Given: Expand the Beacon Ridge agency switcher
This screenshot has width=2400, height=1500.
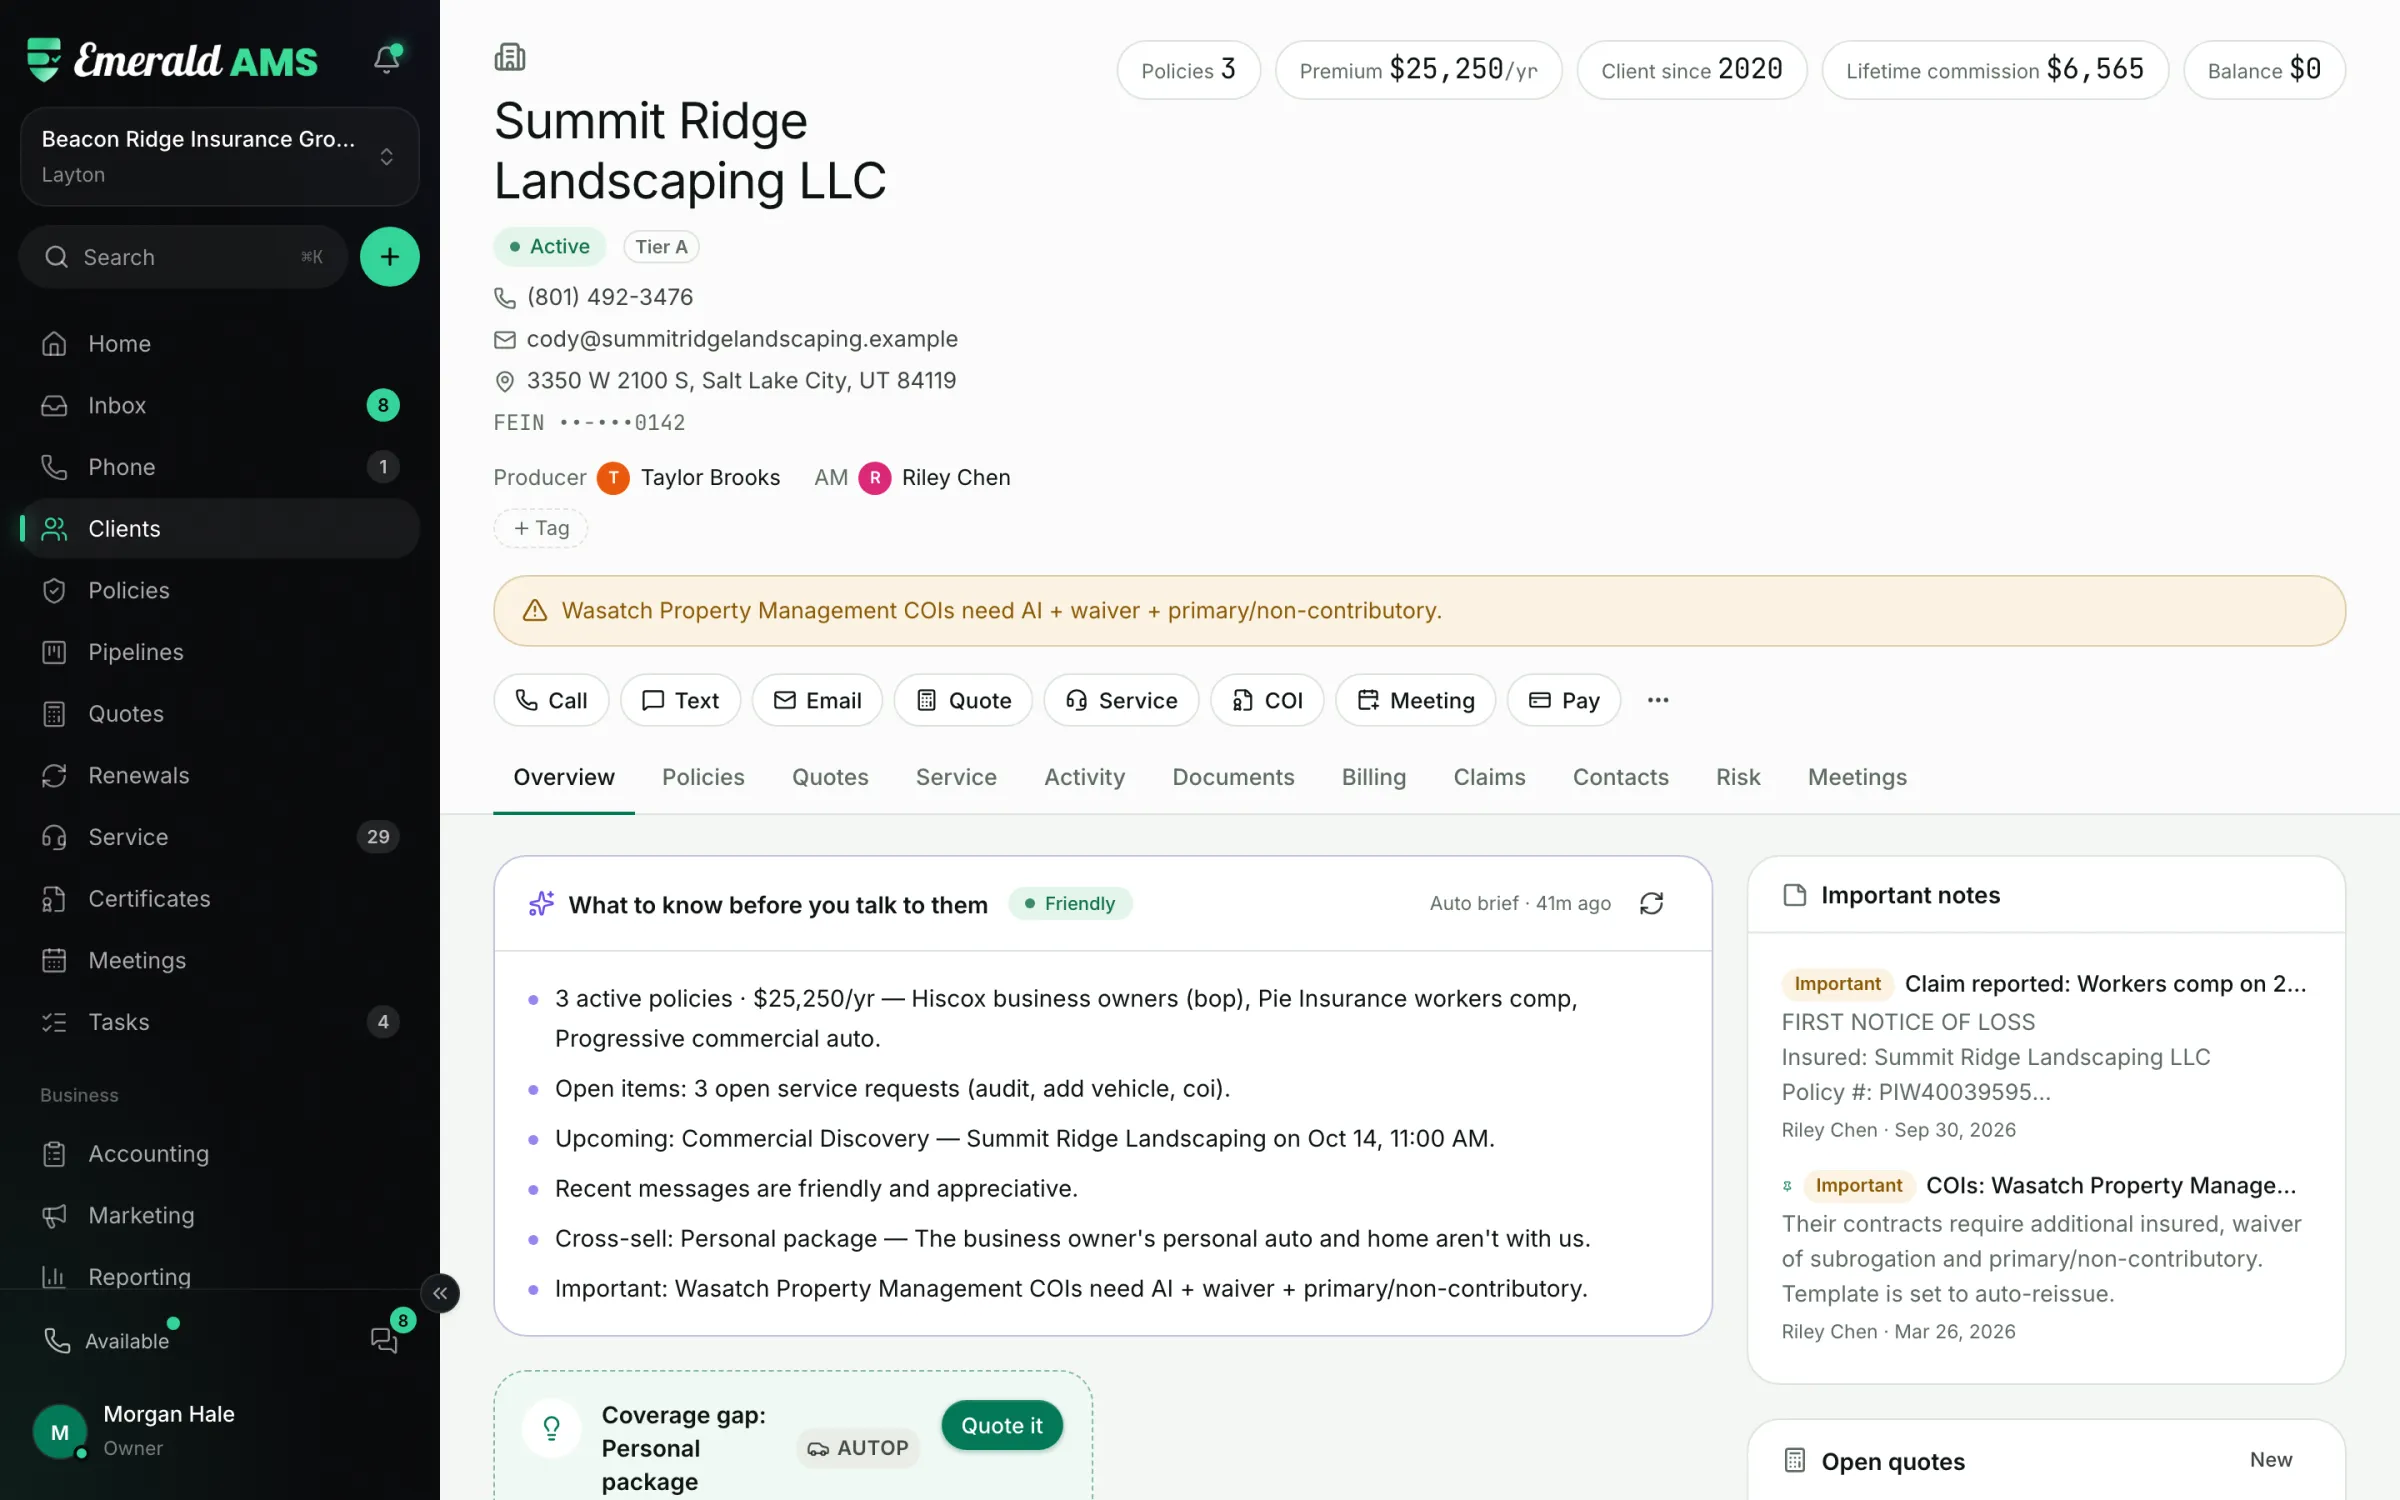Looking at the screenshot, I should point(219,157).
